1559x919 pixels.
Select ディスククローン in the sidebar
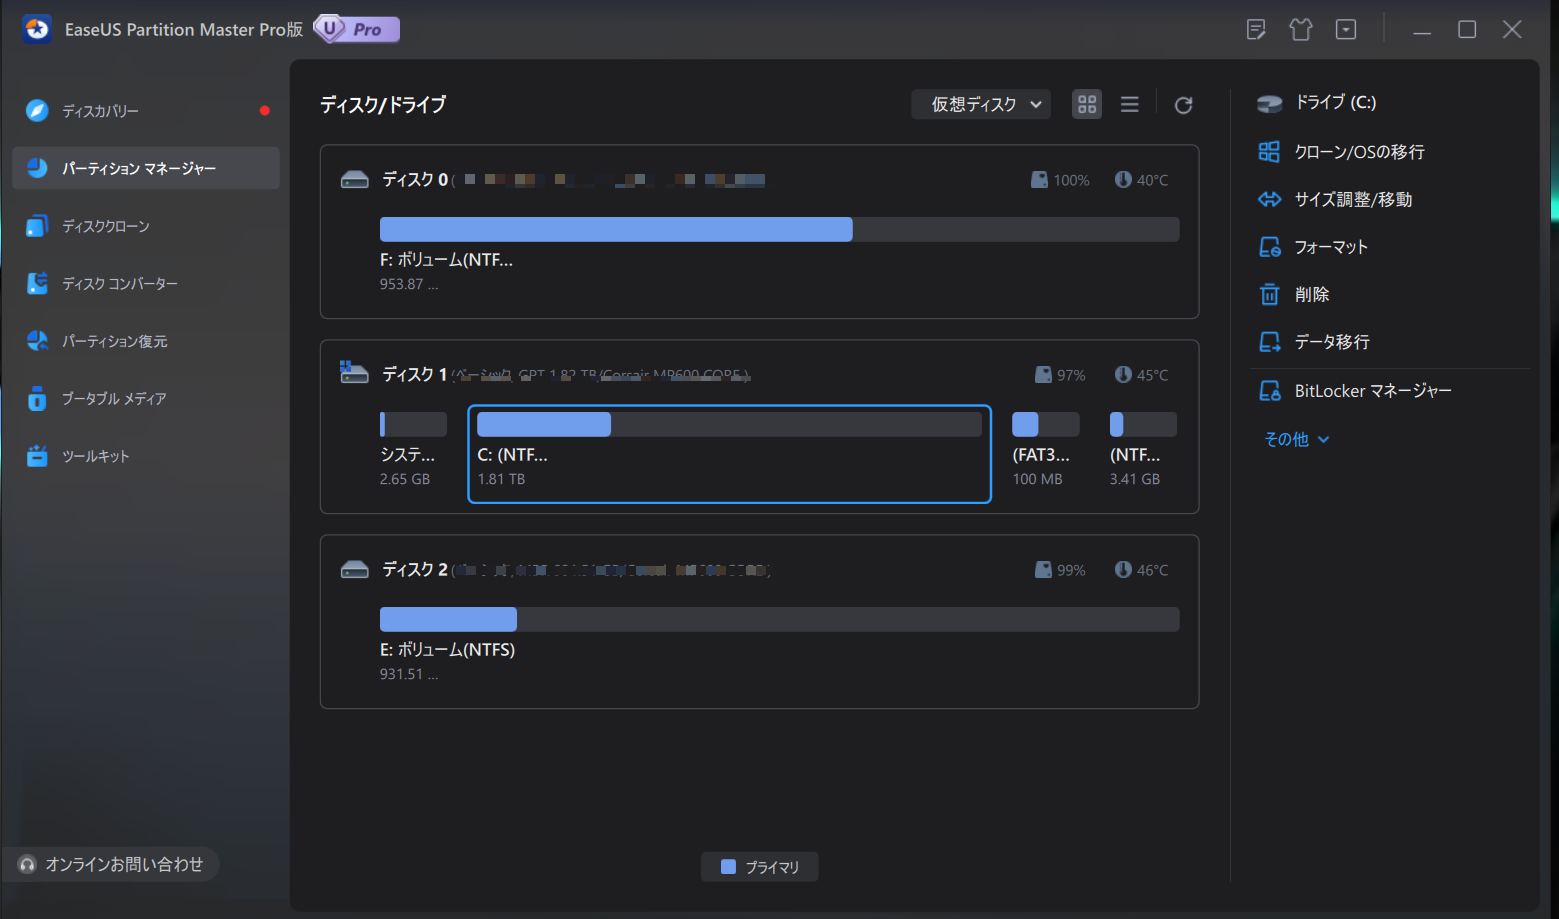105,226
